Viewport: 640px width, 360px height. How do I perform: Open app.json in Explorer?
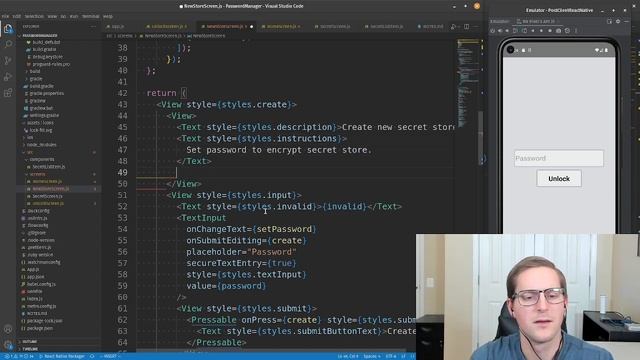[33, 277]
